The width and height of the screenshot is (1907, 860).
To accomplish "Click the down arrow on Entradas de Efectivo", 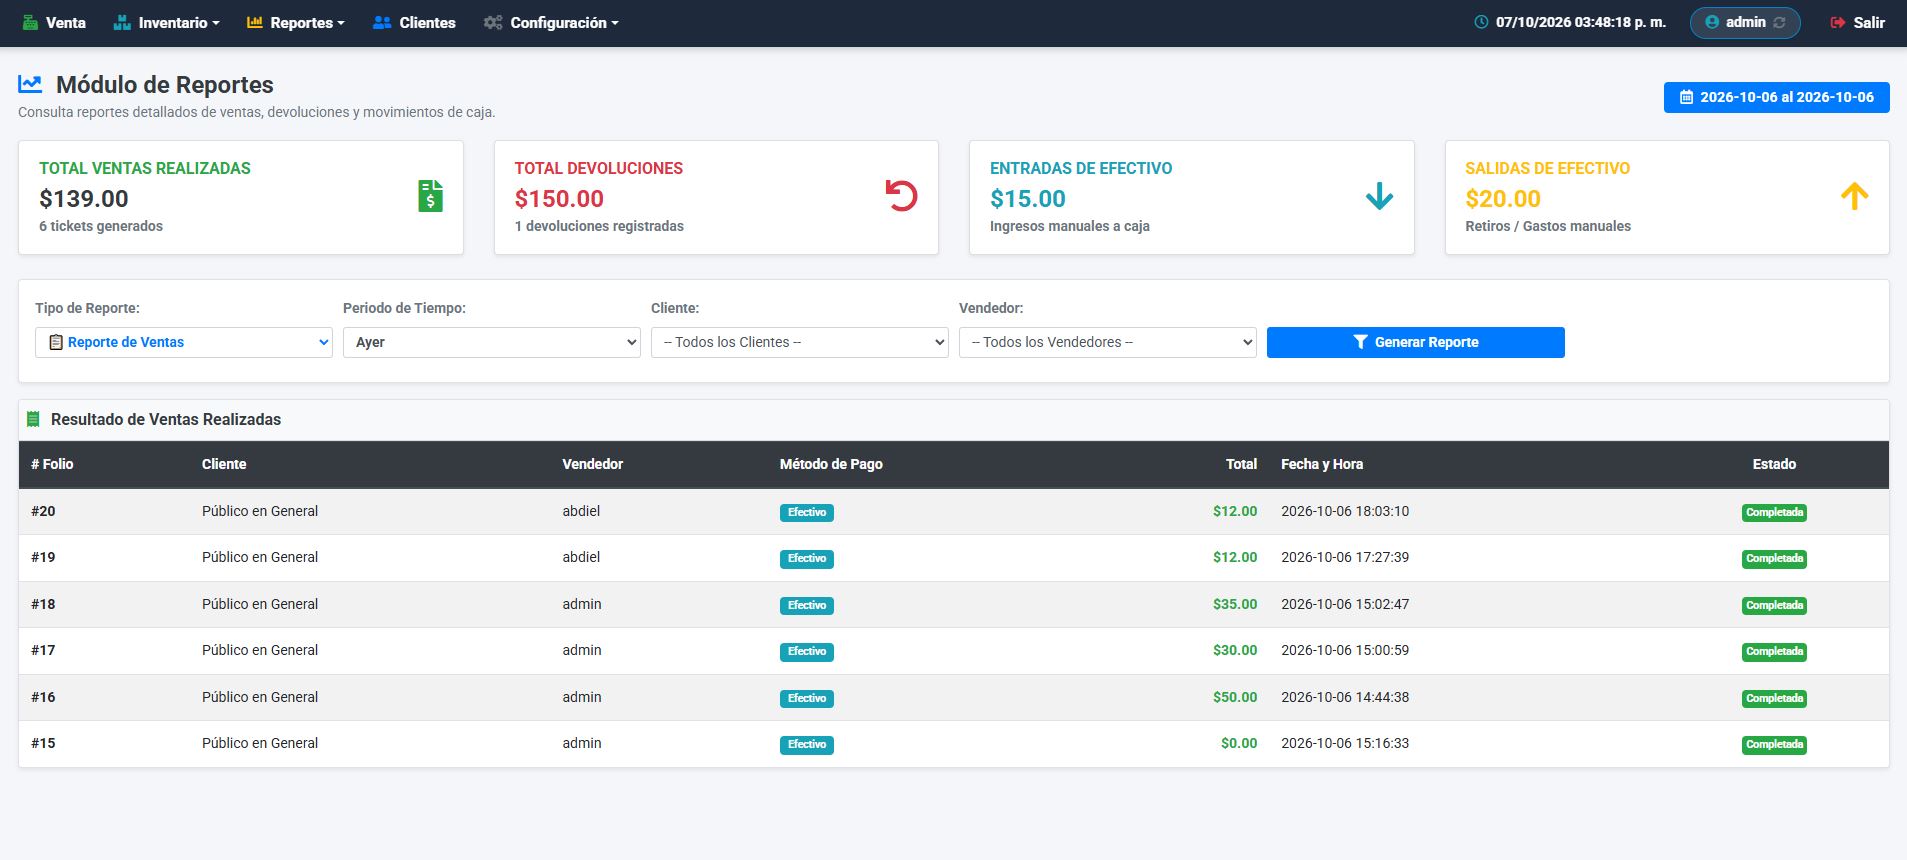I will click(1379, 196).
